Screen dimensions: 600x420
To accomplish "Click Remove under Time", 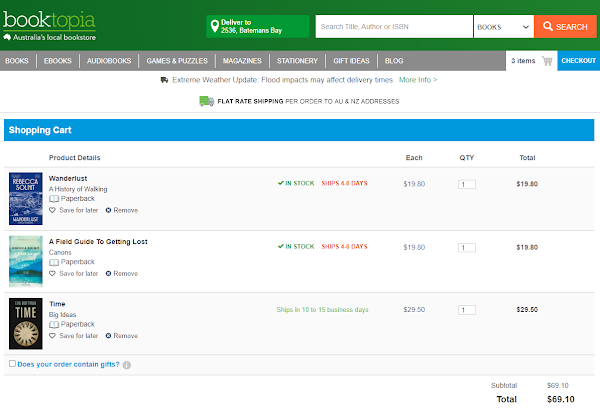I will pyautogui.click(x=126, y=335).
